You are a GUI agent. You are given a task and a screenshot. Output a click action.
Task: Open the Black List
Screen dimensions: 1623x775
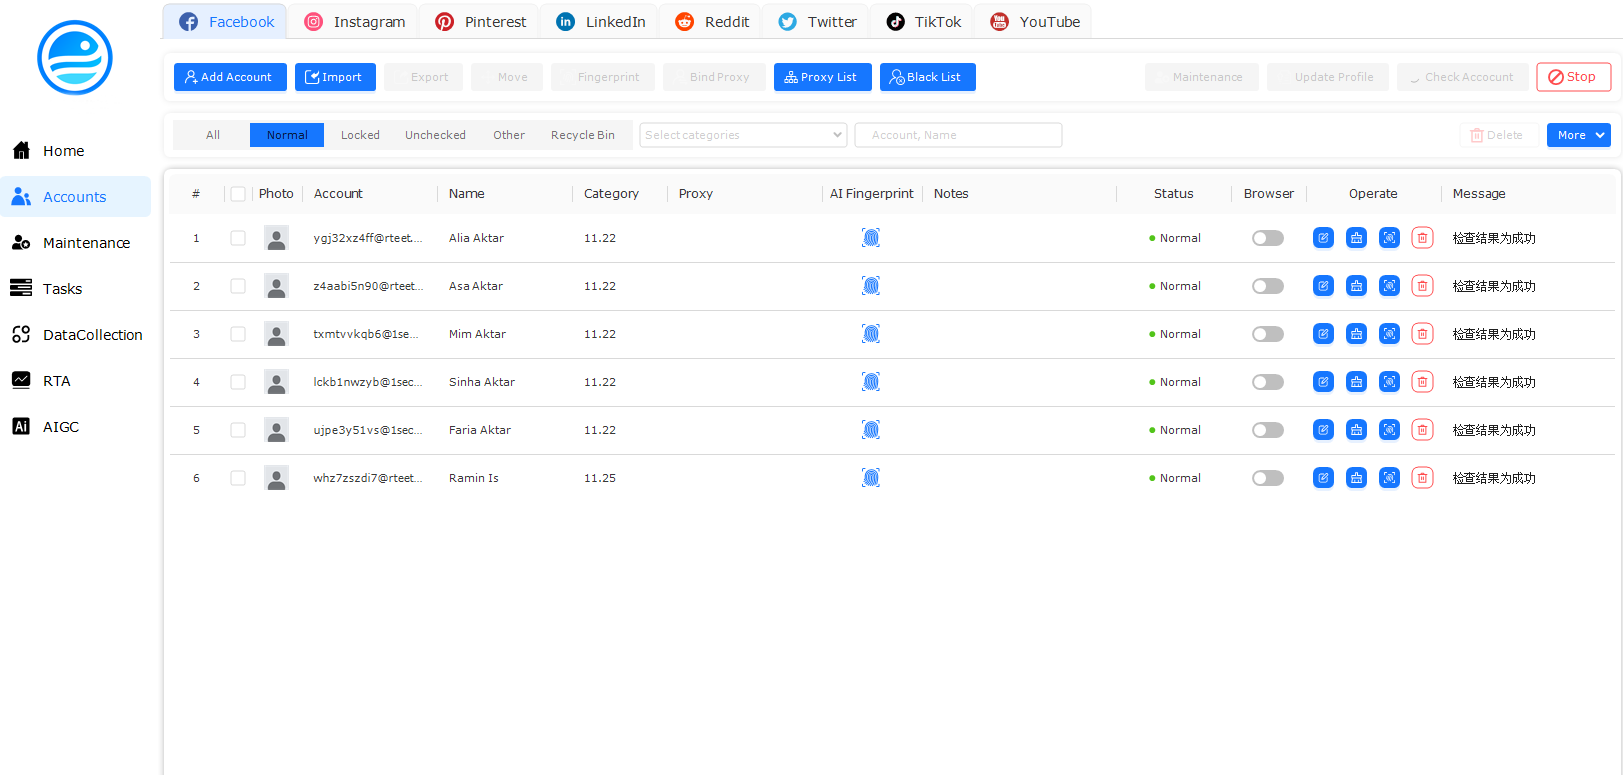coord(927,77)
